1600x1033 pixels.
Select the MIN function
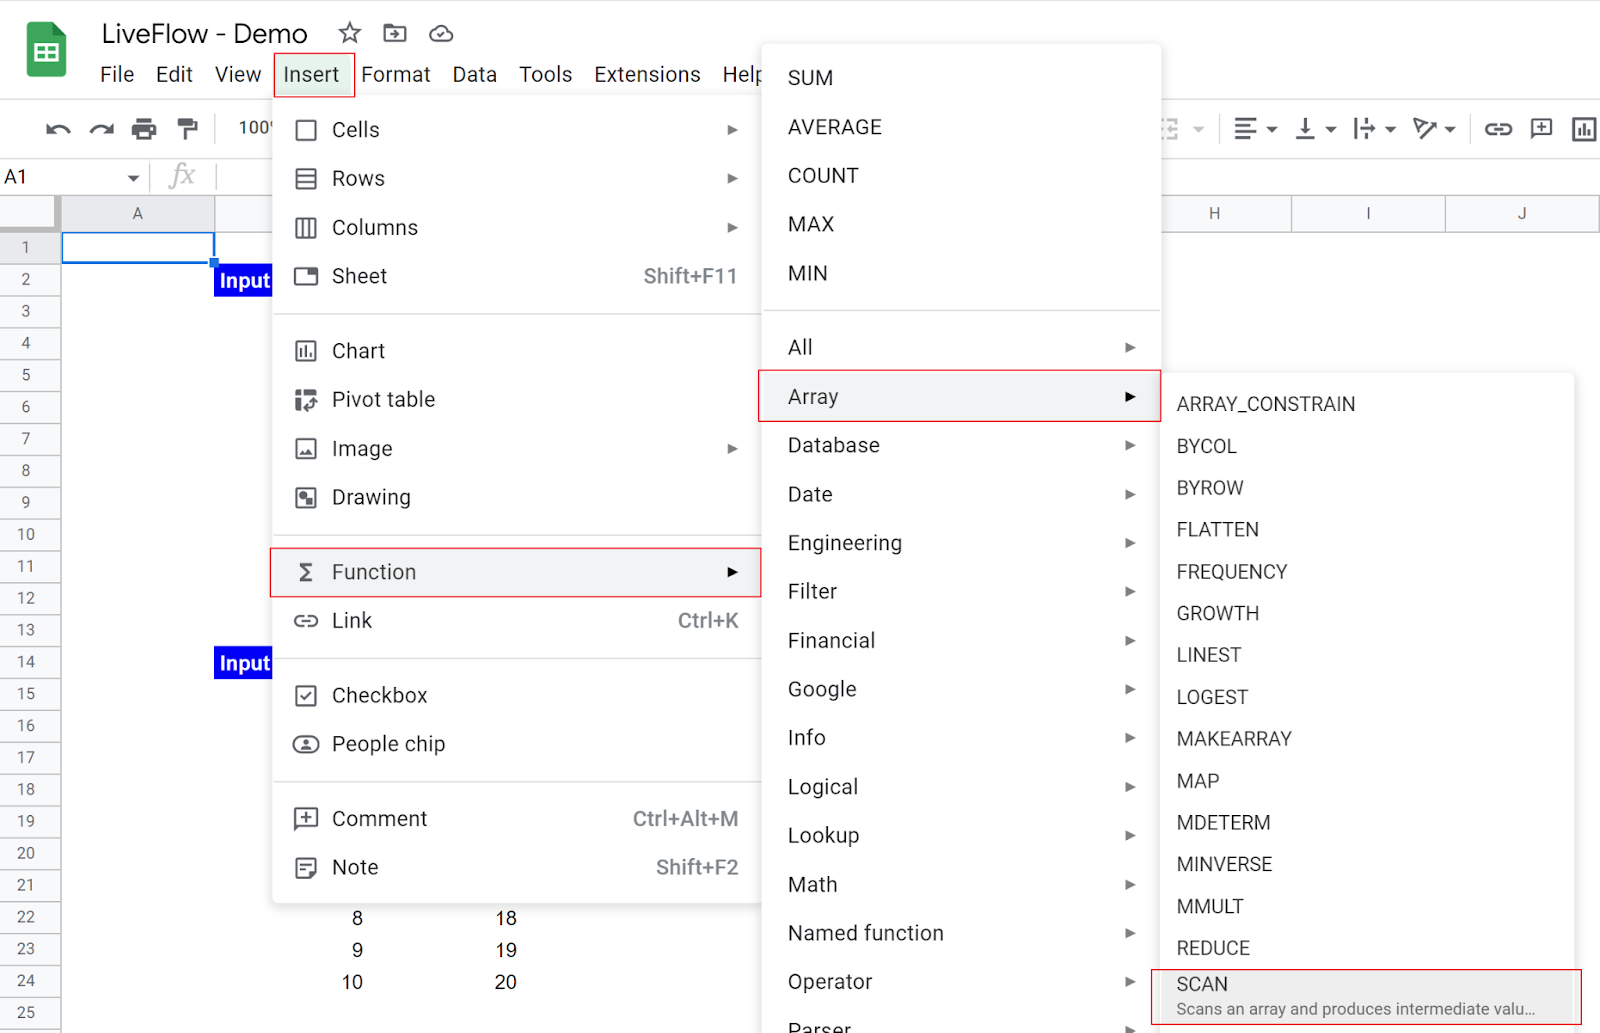coord(961,273)
